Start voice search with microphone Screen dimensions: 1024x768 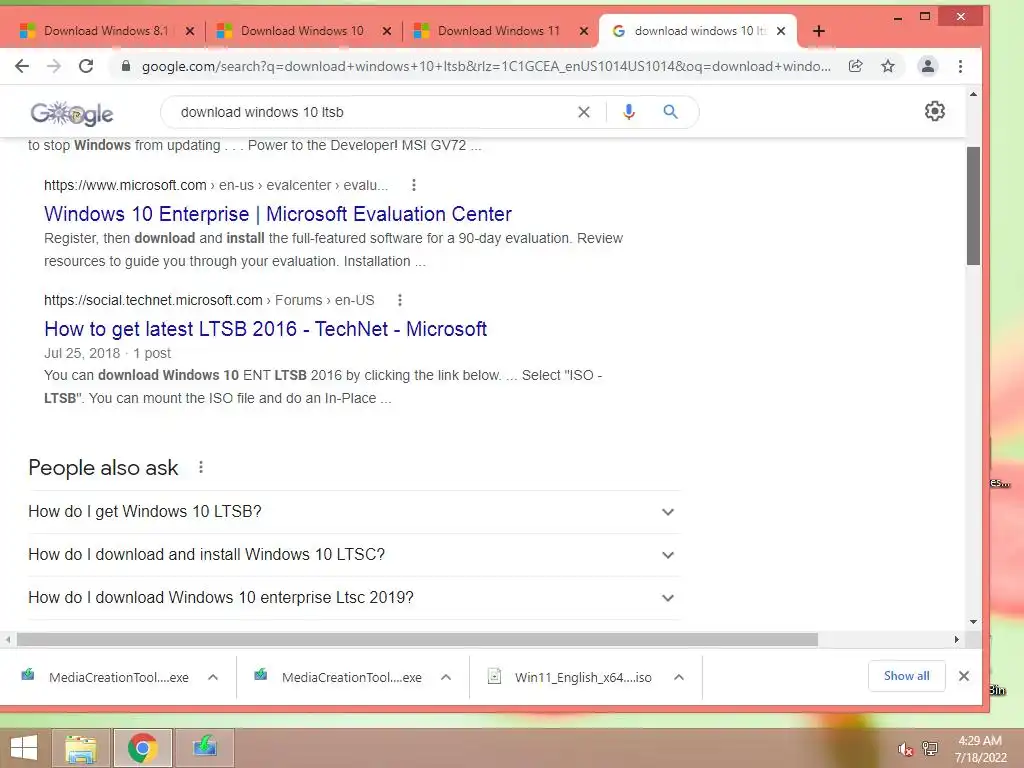pyautogui.click(x=629, y=112)
